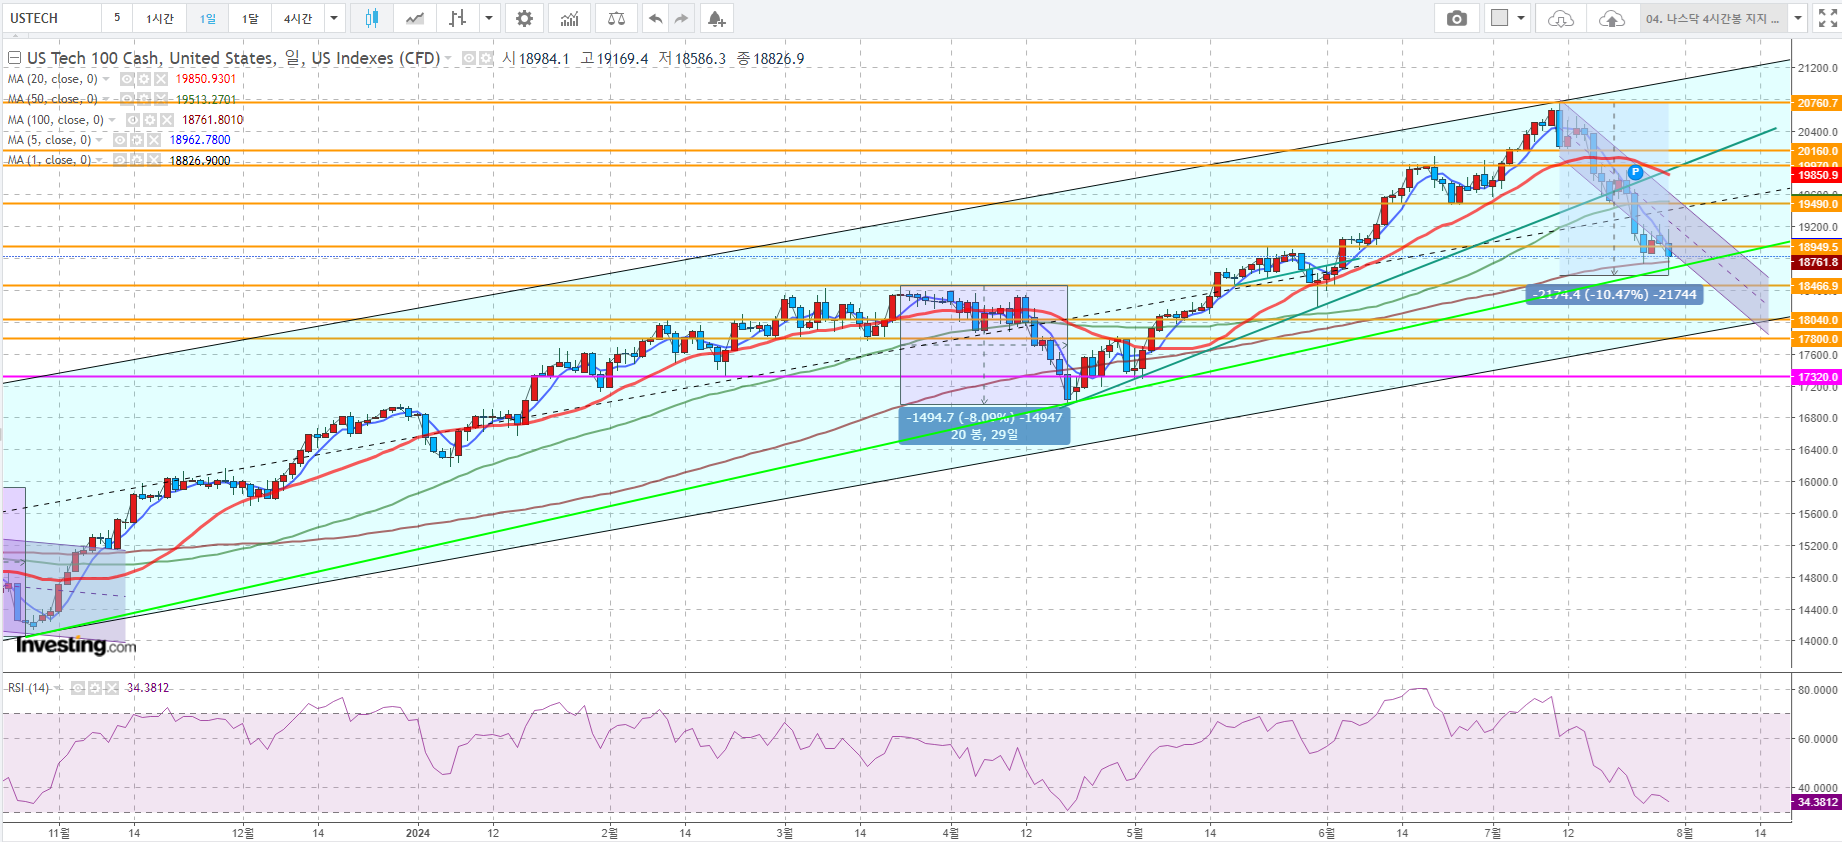Undo the last chart action
This screenshot has width=1842, height=842.
coord(655,18)
